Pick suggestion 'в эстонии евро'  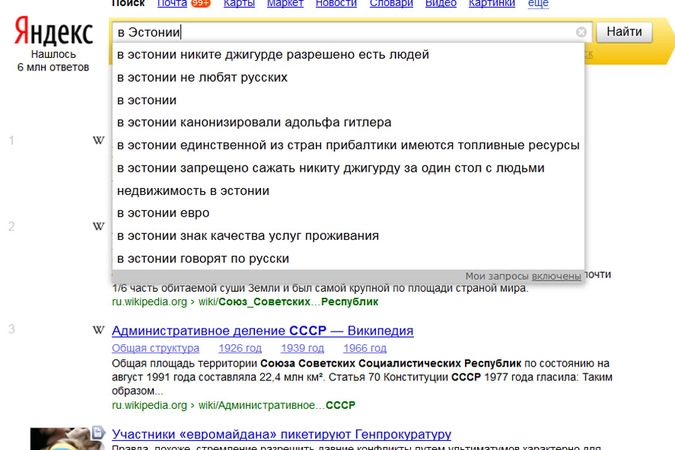point(163,213)
